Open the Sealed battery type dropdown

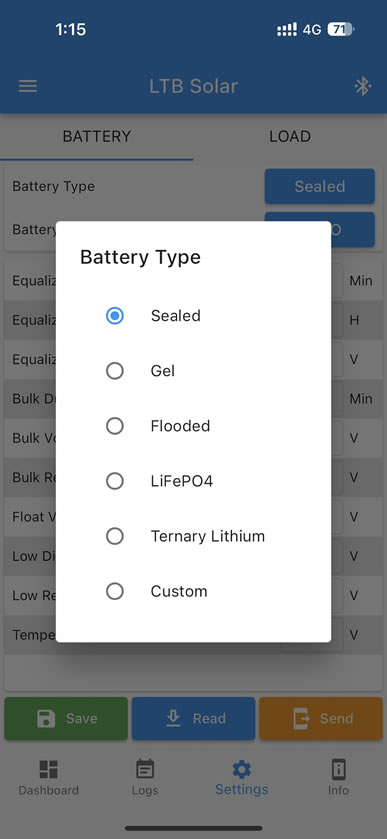pos(320,186)
